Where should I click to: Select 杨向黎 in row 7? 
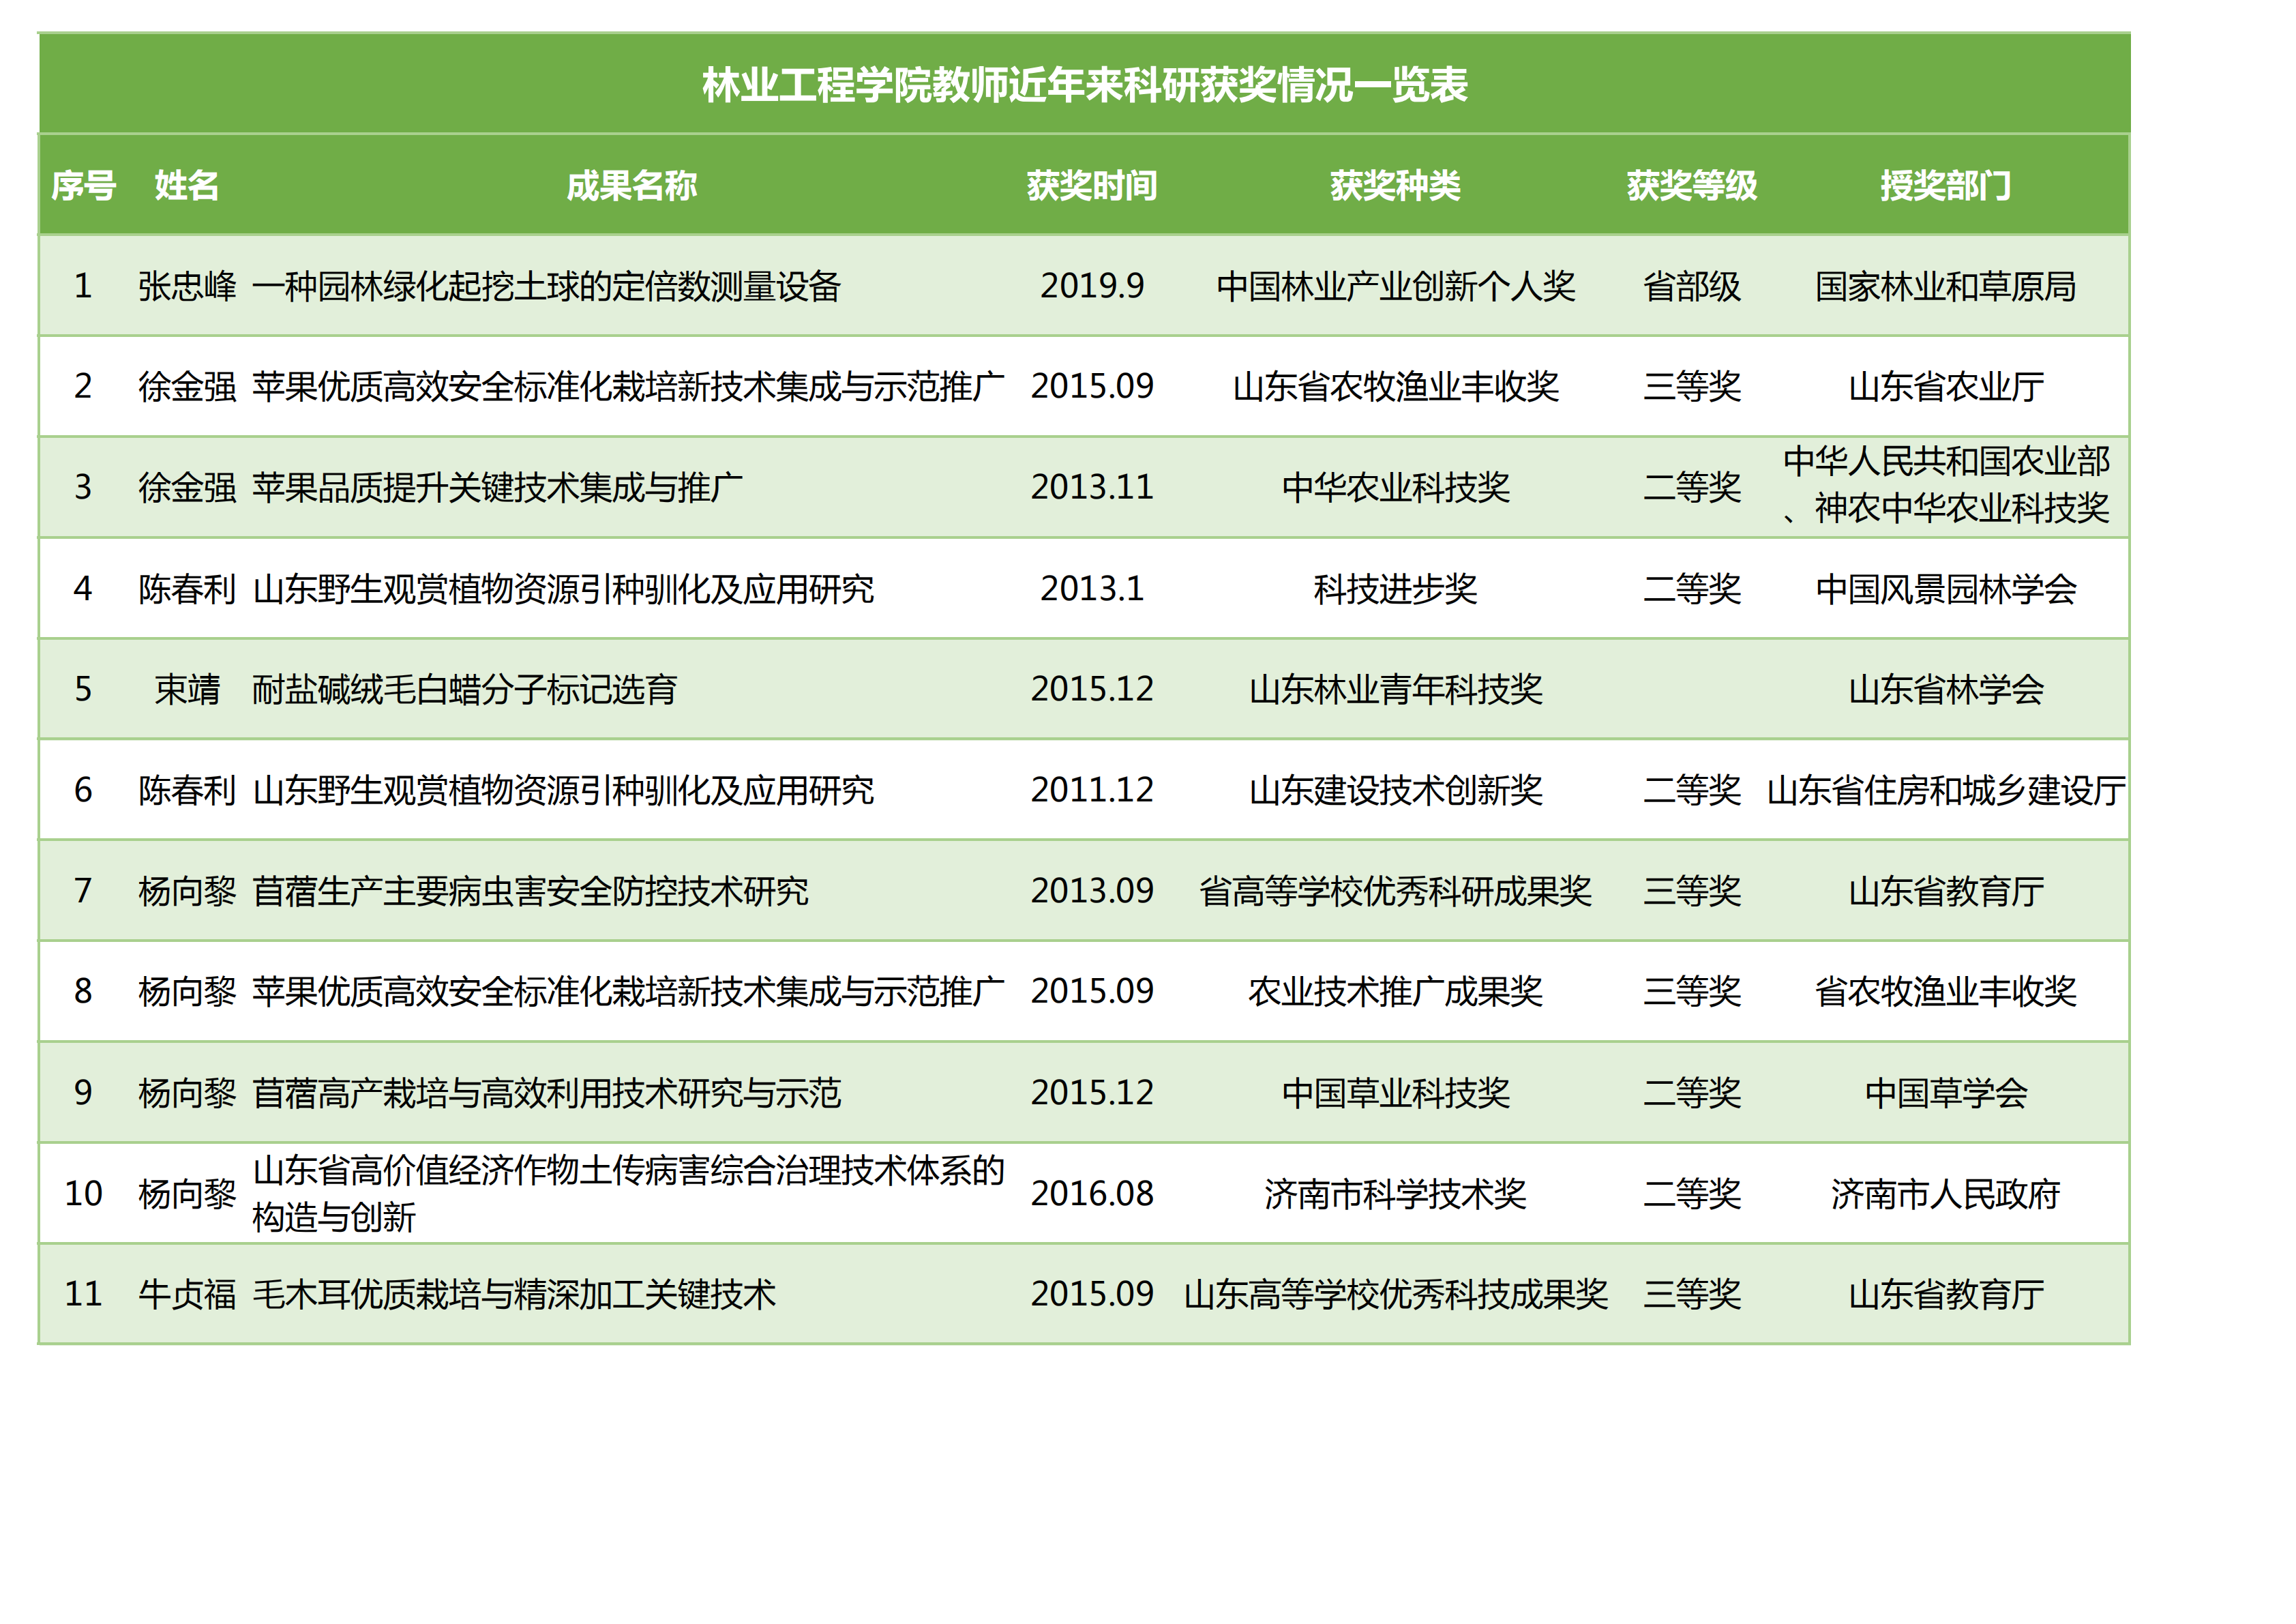(187, 891)
